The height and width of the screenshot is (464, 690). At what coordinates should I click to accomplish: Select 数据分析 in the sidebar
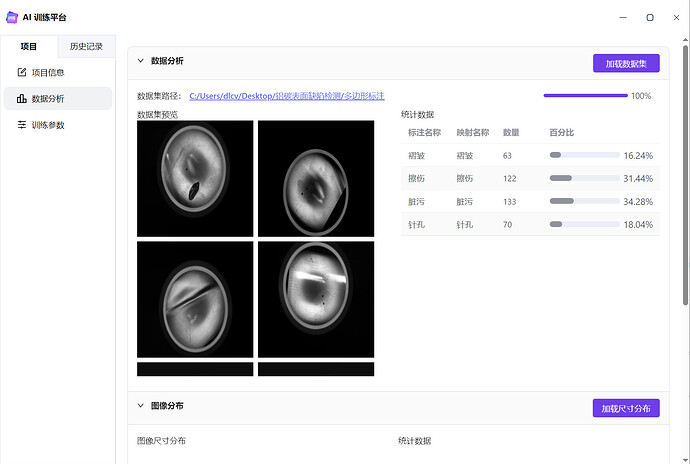[58, 99]
